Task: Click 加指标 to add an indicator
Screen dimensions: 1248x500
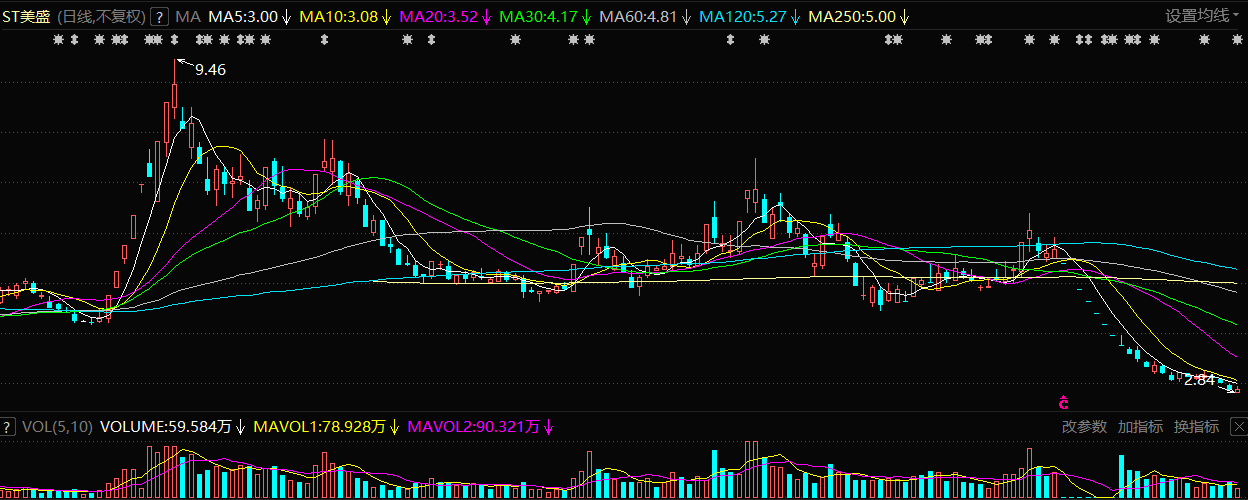Action: pyautogui.click(x=1140, y=427)
